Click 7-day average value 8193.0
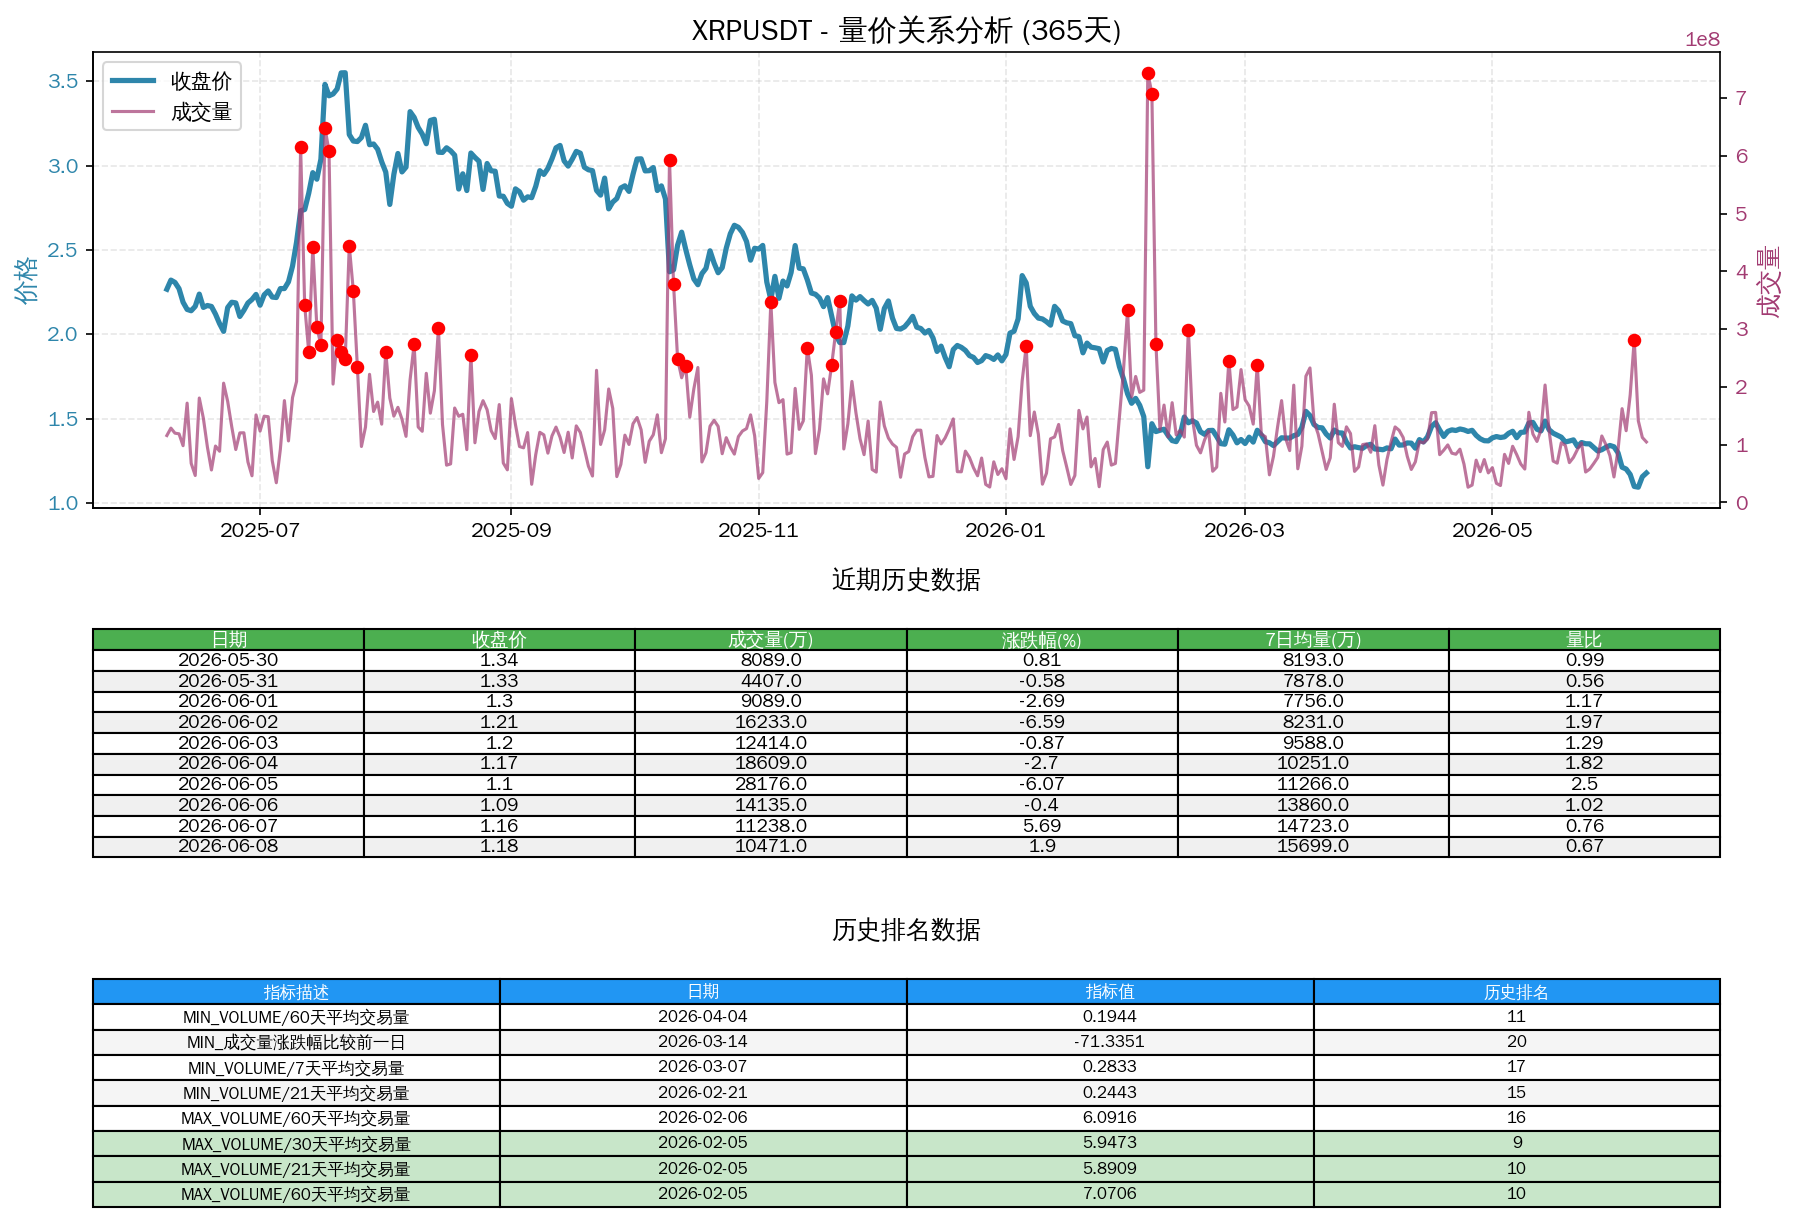This screenshot has height=1222, width=1796. [1313, 660]
